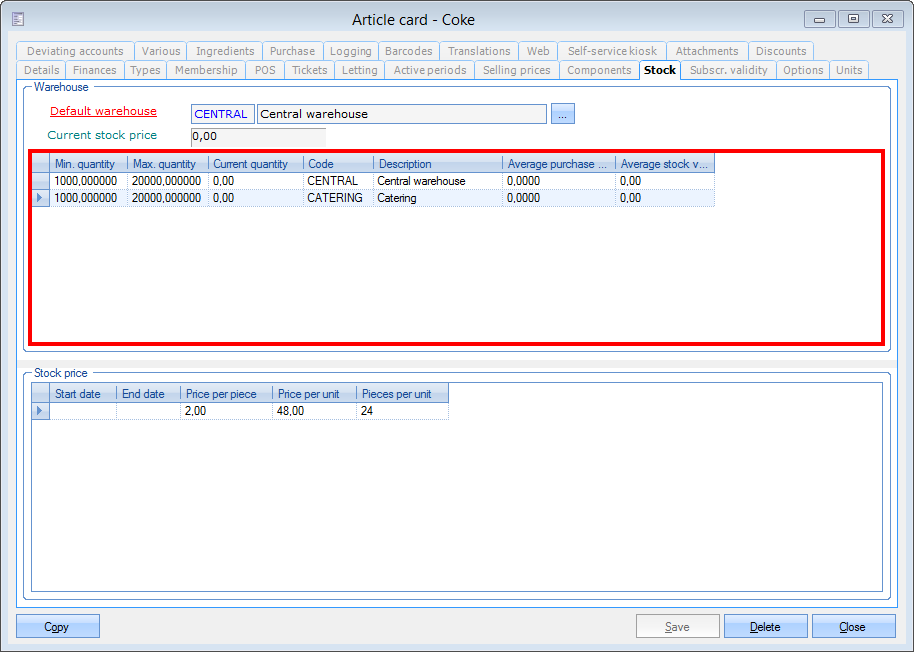The image size is (914, 652).
Task: Maximize the Article card window
Action: coord(853,19)
